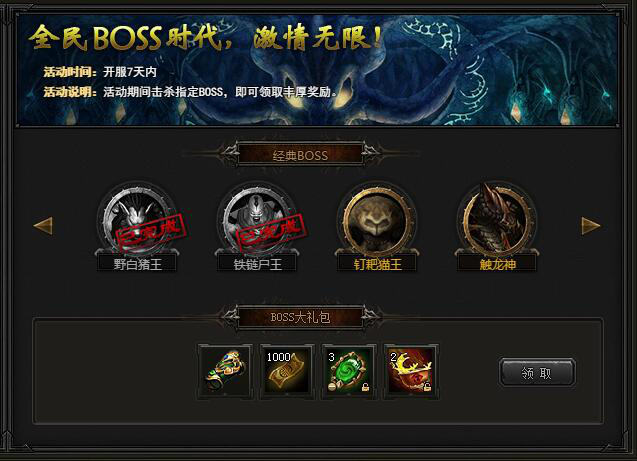
Task: Click the BOSS大礼包 section header
Action: [300, 317]
